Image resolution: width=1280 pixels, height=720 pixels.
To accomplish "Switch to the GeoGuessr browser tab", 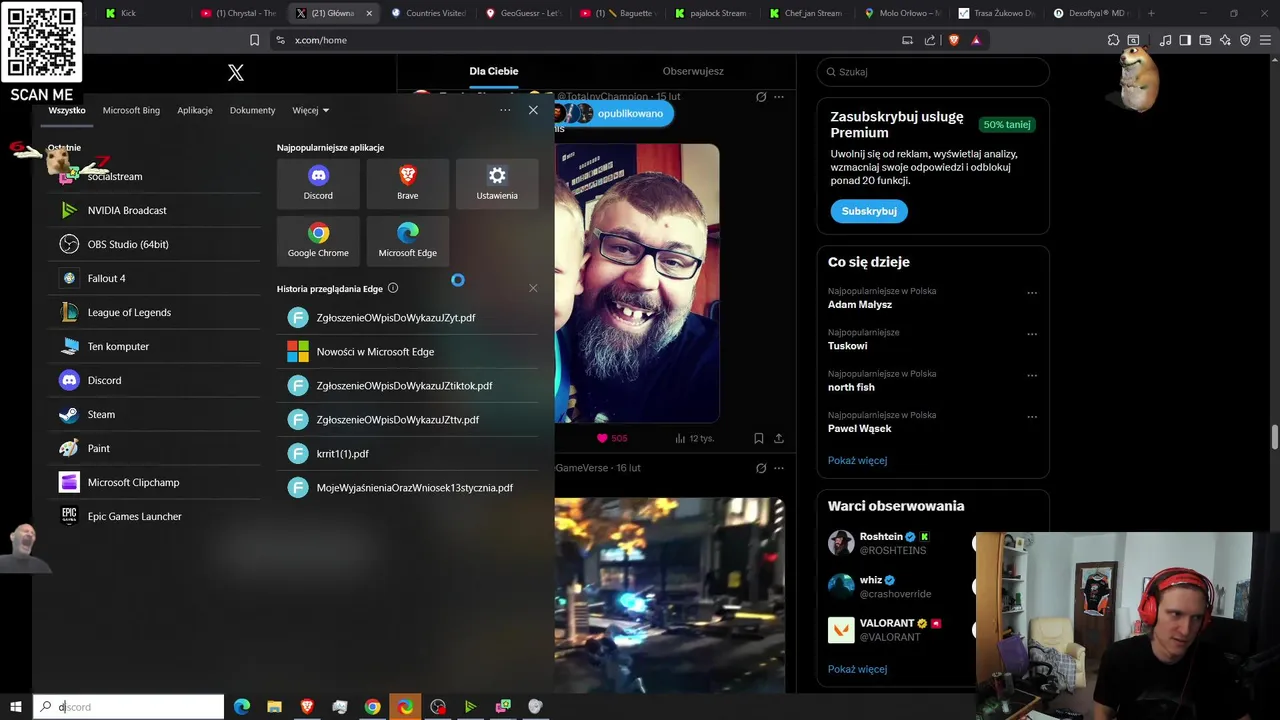I will (524, 13).
